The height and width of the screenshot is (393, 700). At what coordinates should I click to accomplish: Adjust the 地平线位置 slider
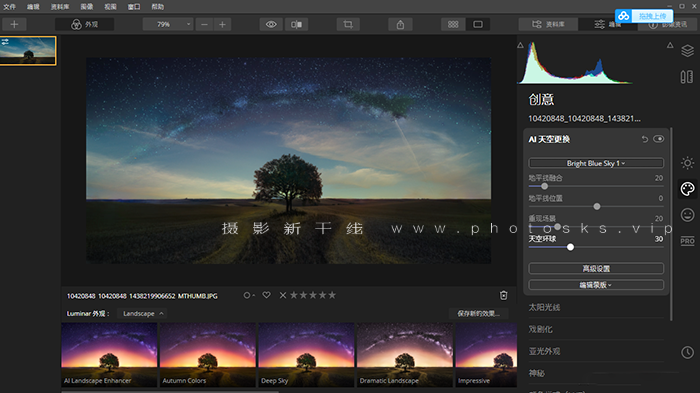coord(597,206)
